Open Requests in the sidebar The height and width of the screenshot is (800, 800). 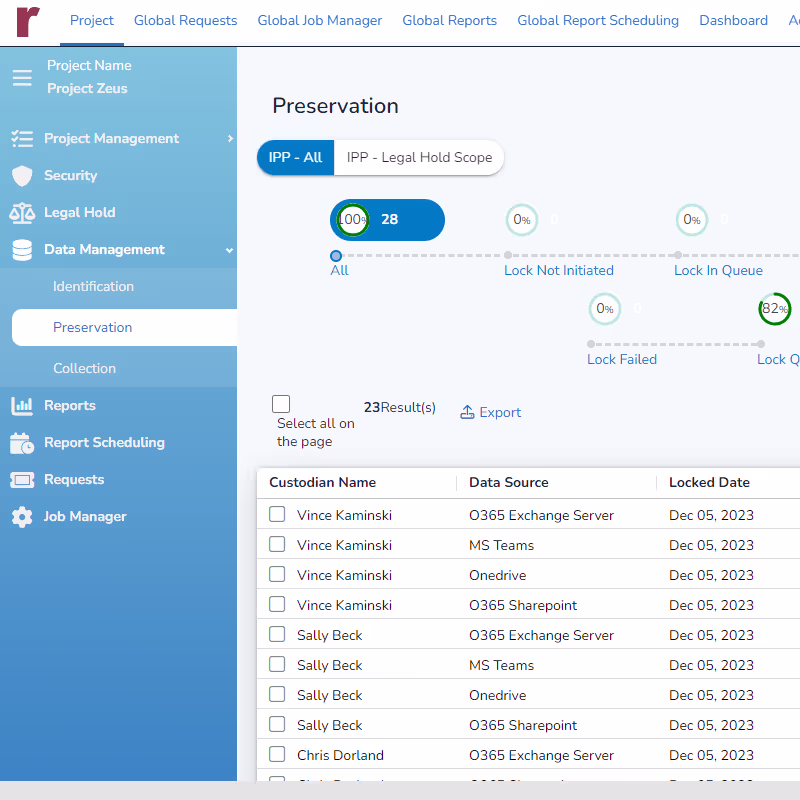(x=74, y=480)
